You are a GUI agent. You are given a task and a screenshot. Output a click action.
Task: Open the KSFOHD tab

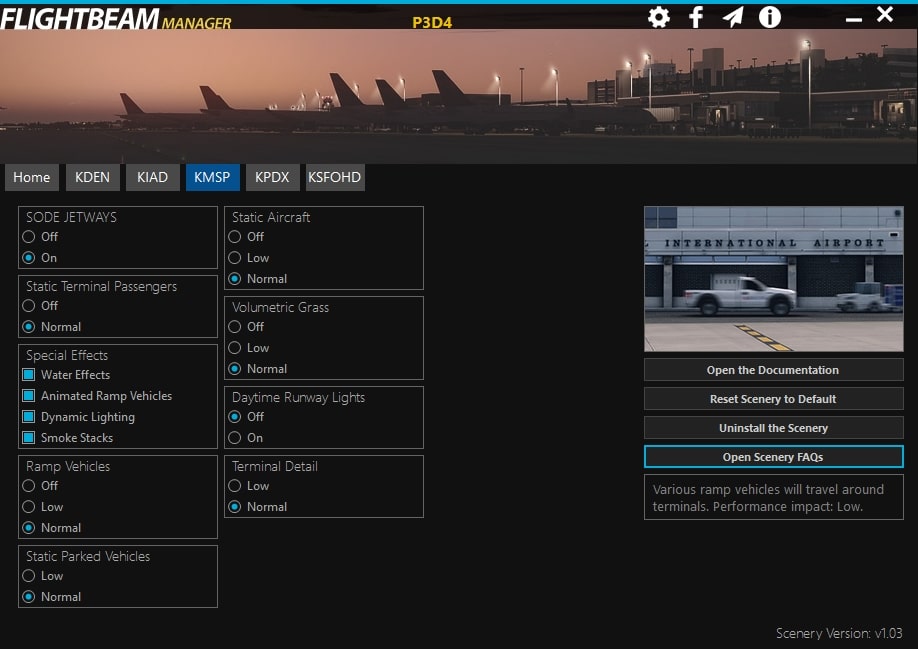[x=335, y=177]
